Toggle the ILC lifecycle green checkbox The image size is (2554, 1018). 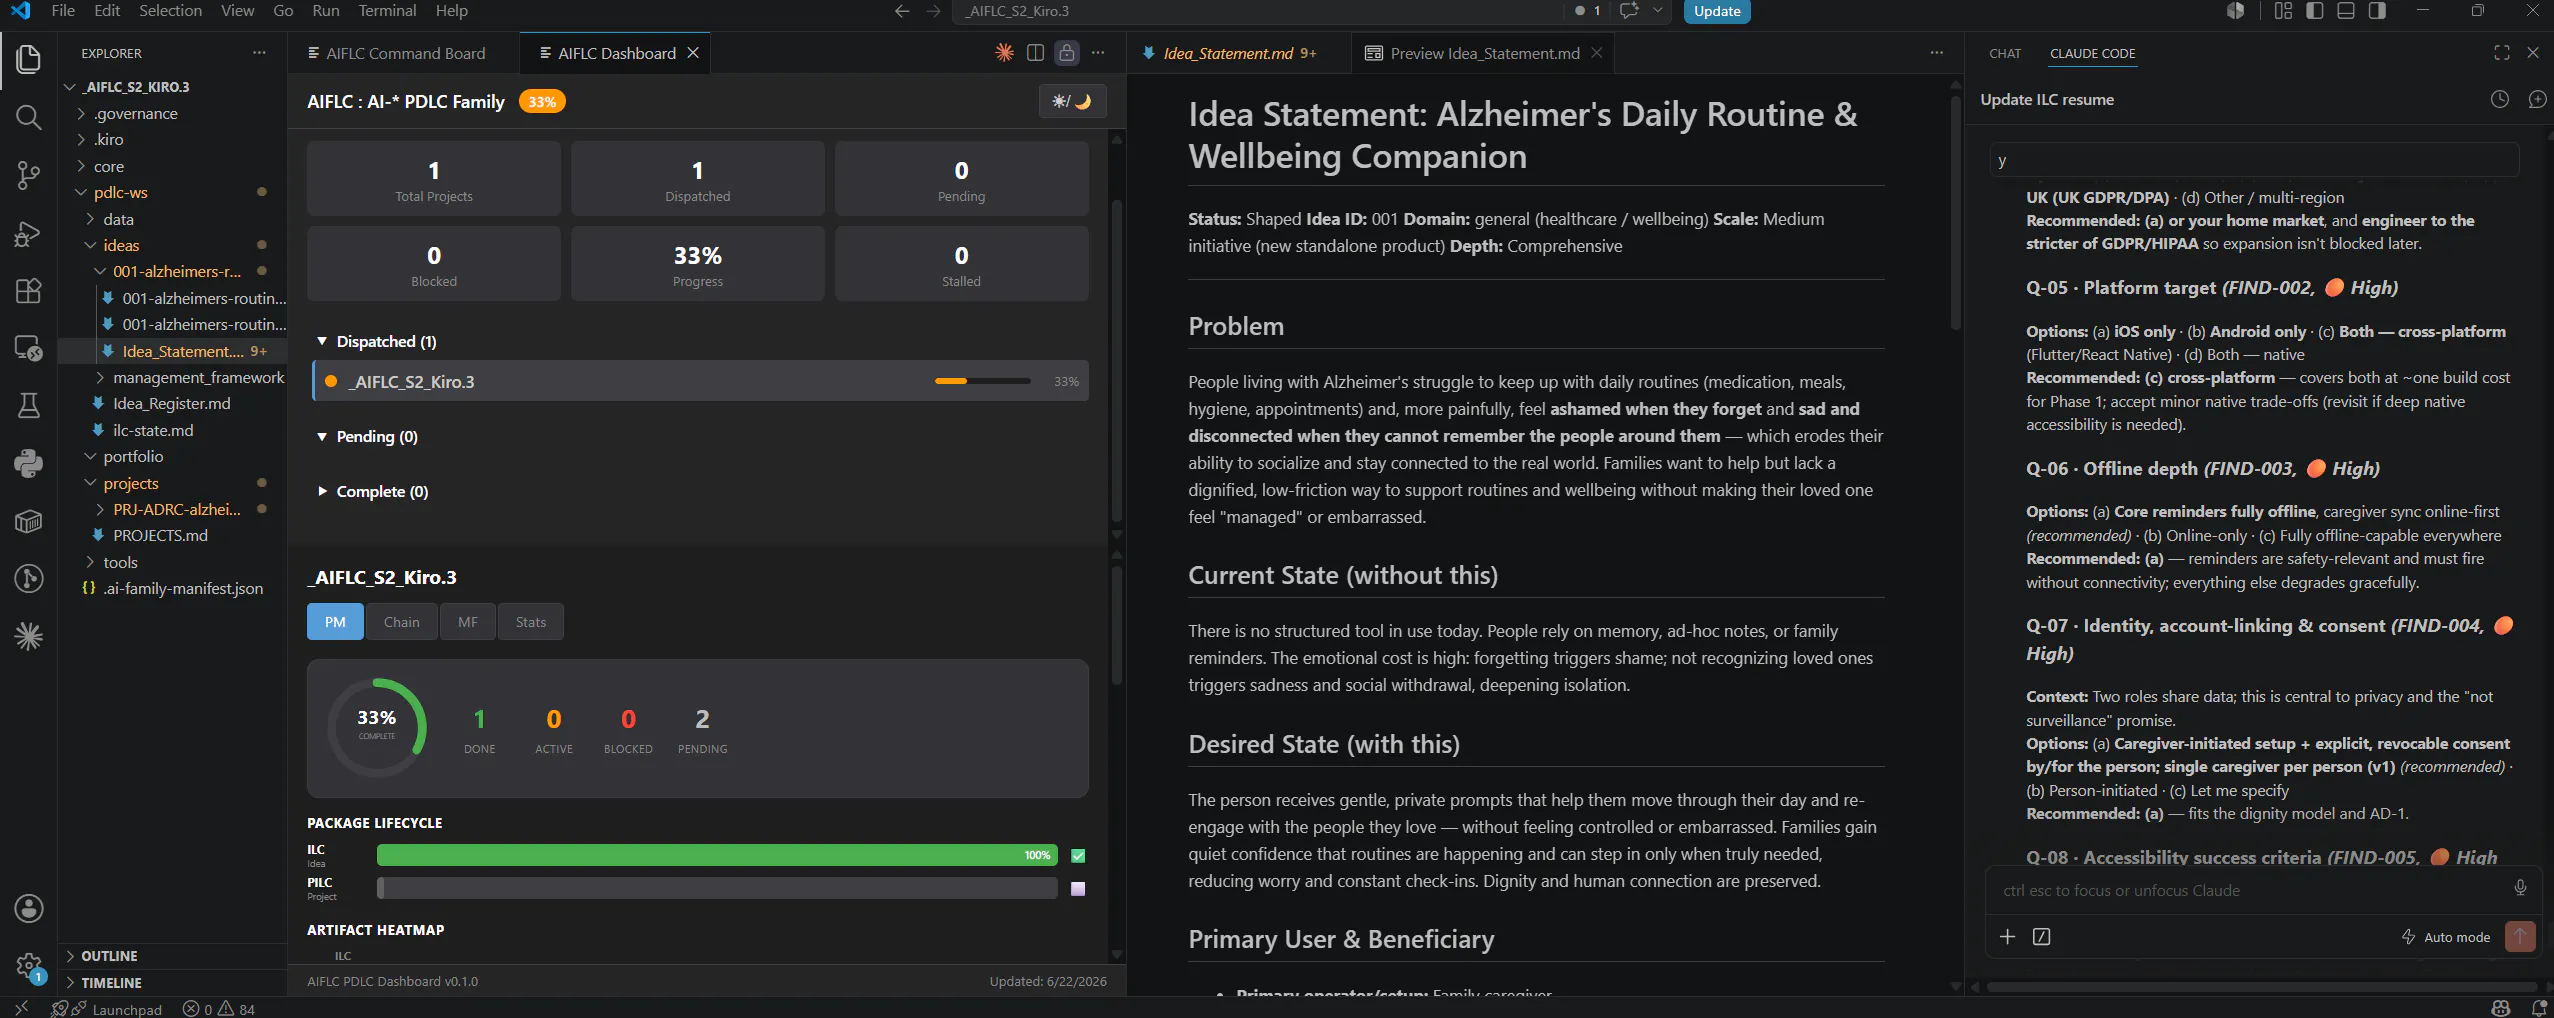(x=1078, y=855)
